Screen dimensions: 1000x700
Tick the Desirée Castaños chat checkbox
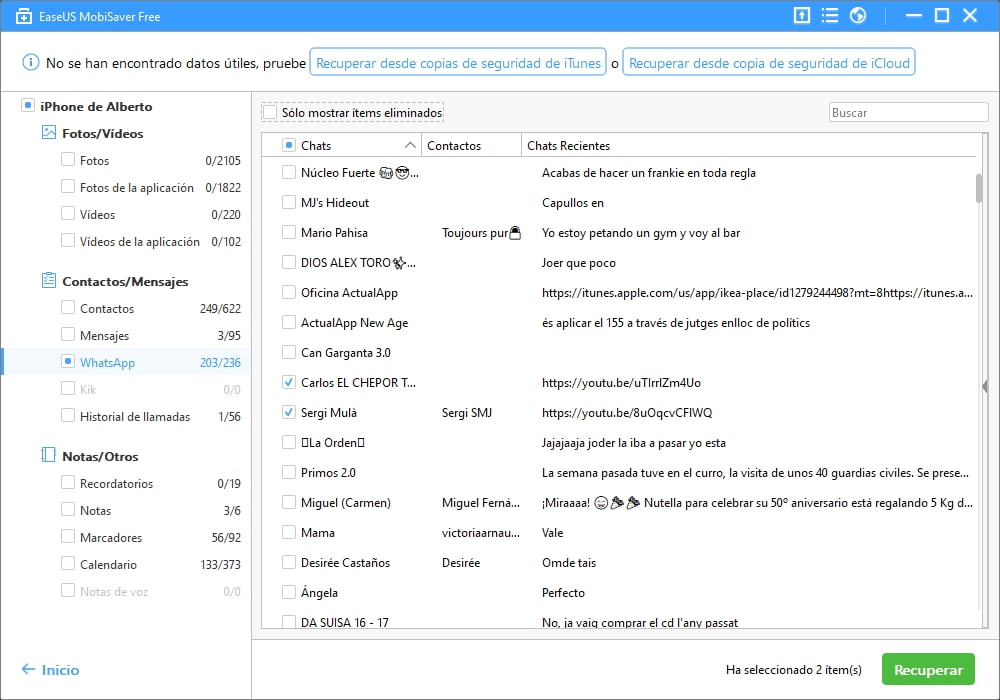click(x=289, y=562)
